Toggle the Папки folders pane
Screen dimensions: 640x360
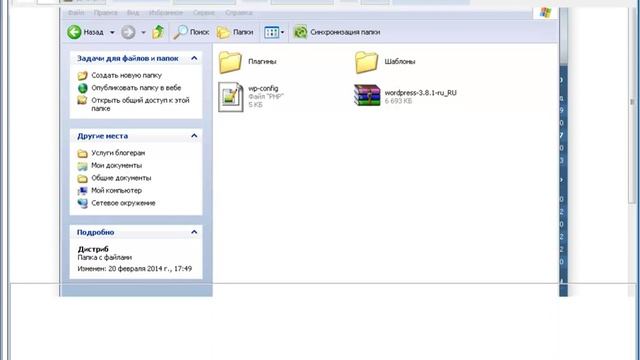pos(235,32)
